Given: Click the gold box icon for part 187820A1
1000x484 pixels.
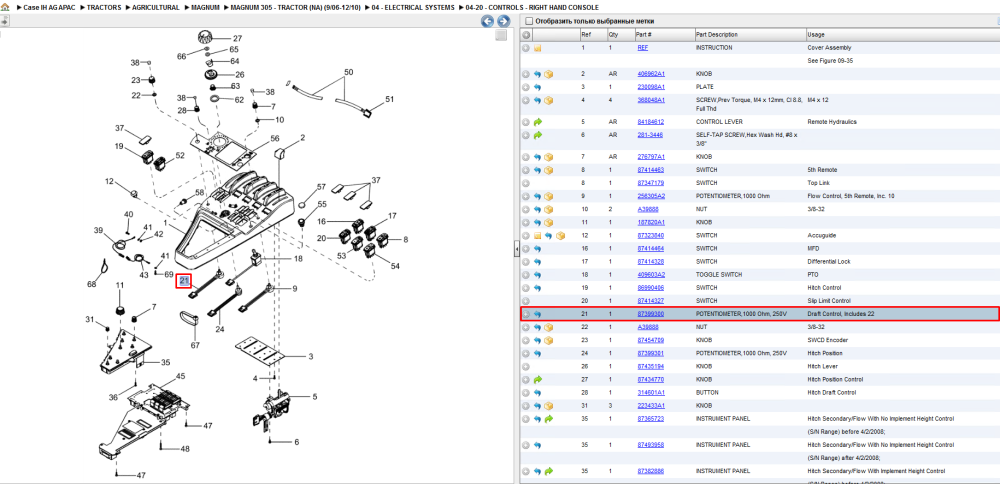Looking at the screenshot, I should 548,222.
